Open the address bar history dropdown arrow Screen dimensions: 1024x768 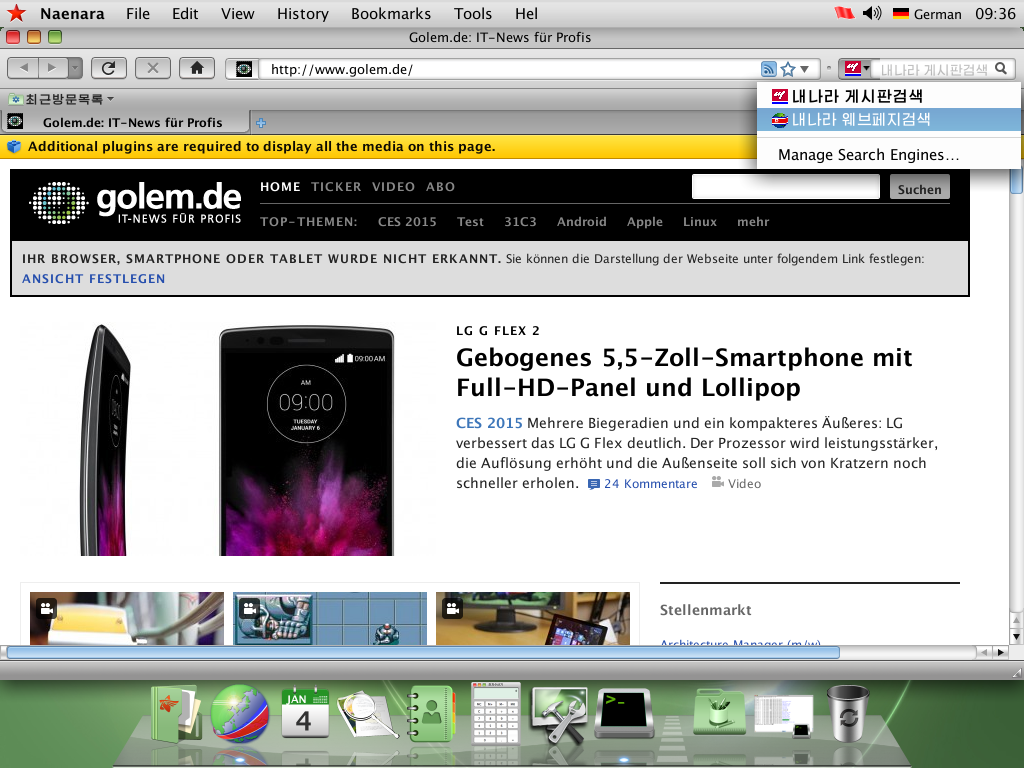805,69
